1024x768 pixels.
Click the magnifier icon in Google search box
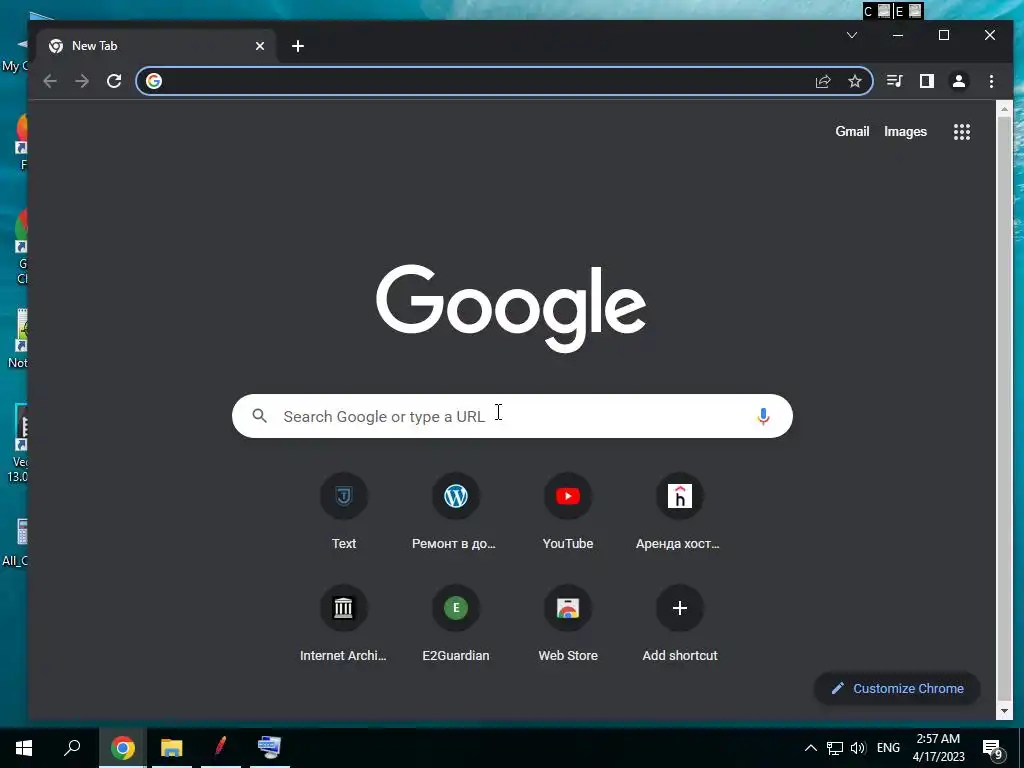coord(260,416)
